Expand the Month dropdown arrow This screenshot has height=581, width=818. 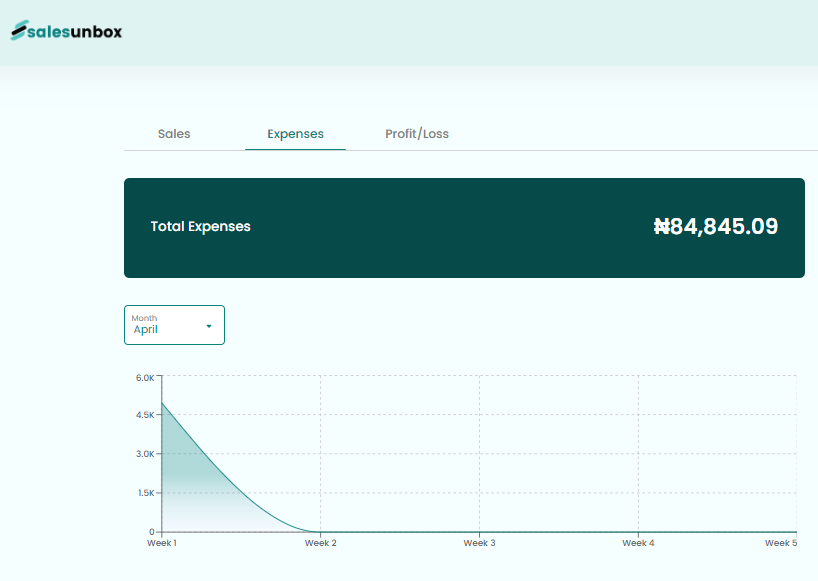[208, 326]
